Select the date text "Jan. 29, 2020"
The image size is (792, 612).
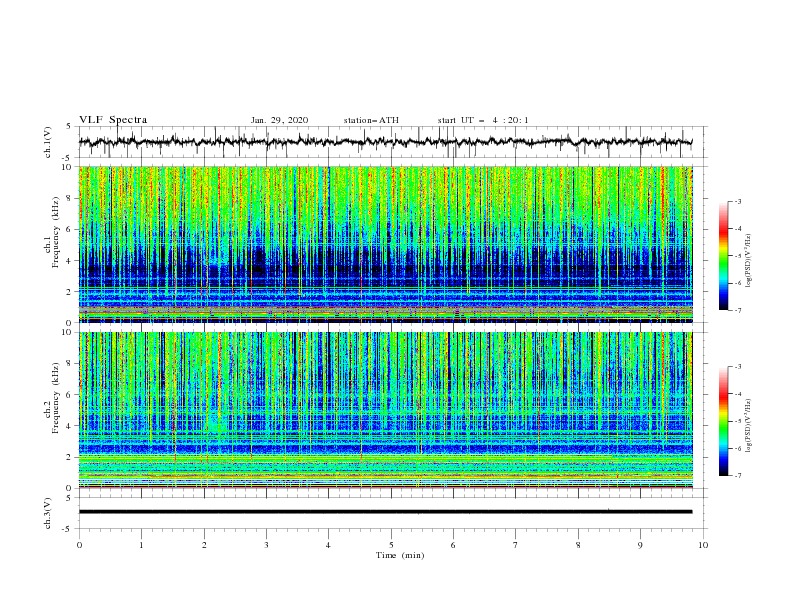pos(279,120)
